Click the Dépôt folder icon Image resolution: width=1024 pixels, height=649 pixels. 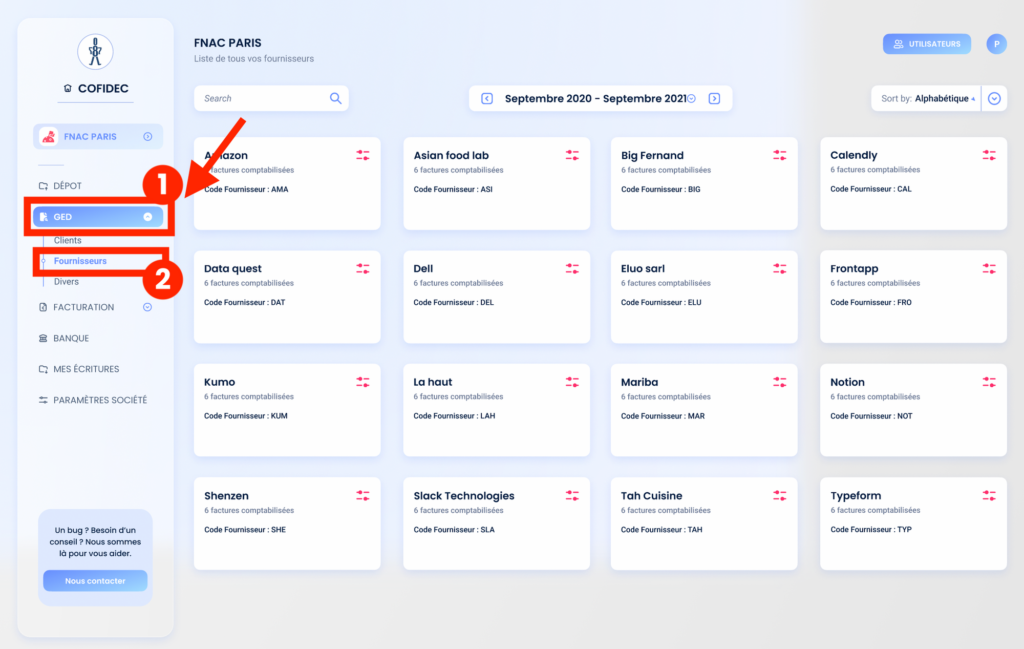coord(43,186)
